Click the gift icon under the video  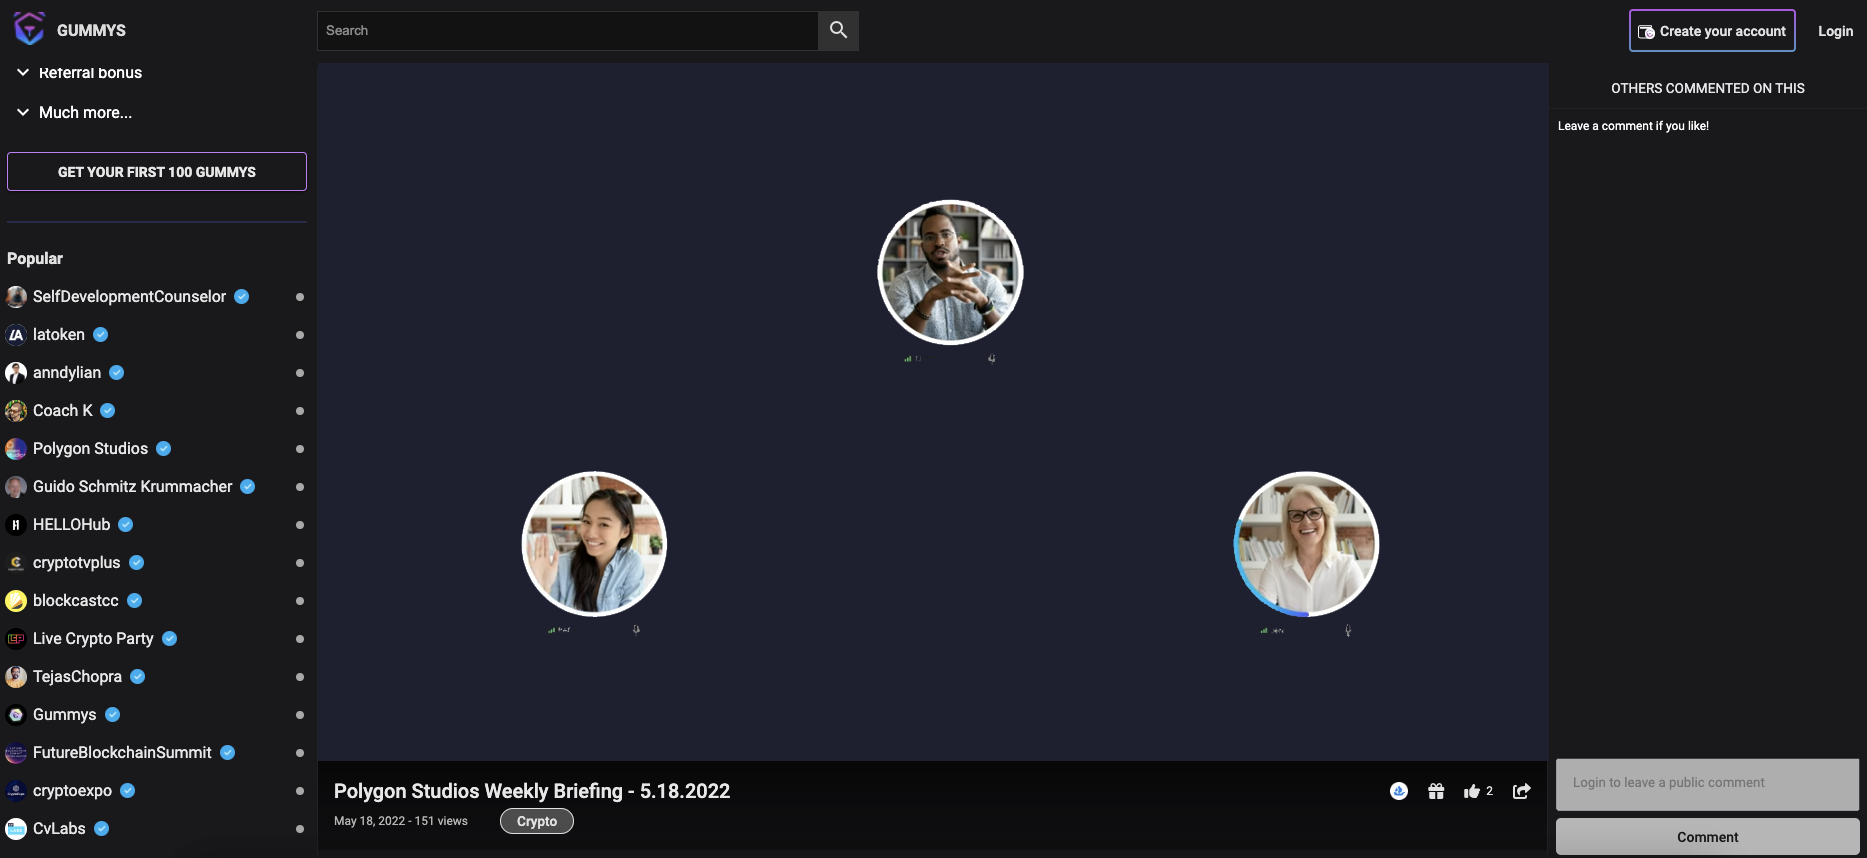pyautogui.click(x=1436, y=791)
